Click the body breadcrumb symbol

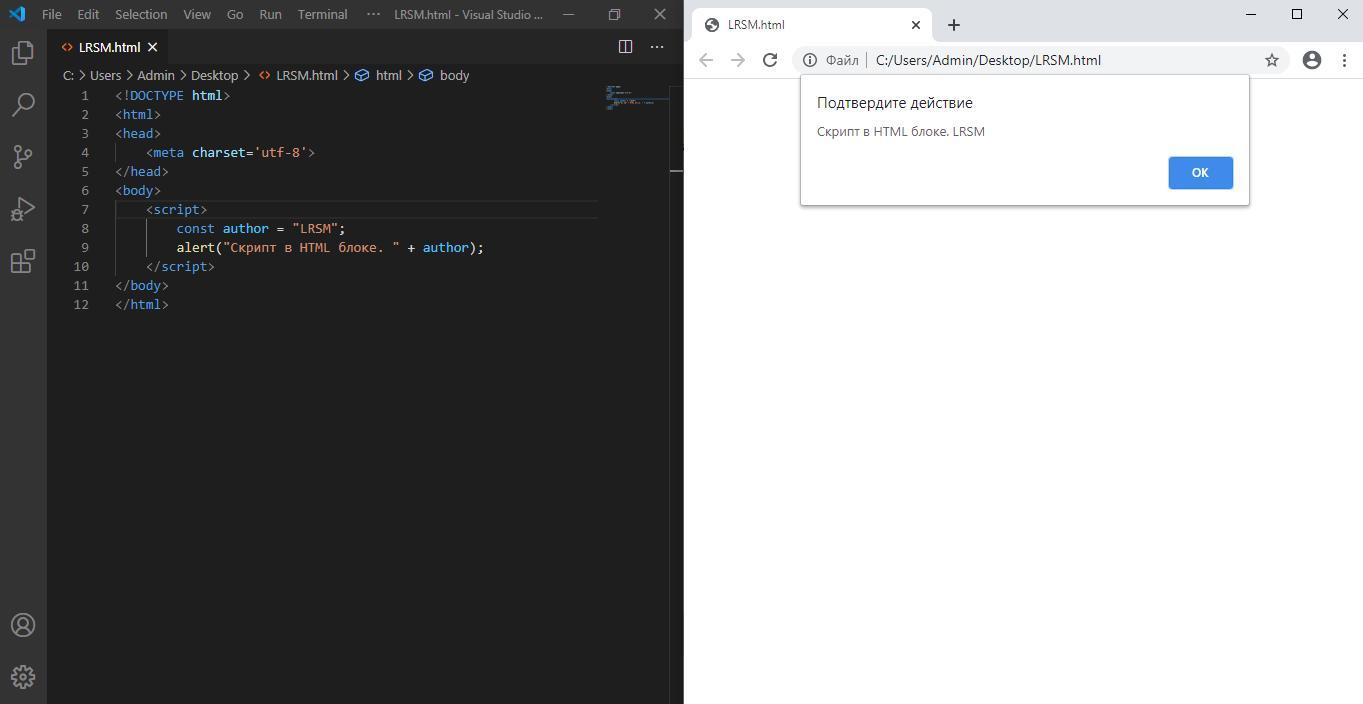pyautogui.click(x=444, y=75)
